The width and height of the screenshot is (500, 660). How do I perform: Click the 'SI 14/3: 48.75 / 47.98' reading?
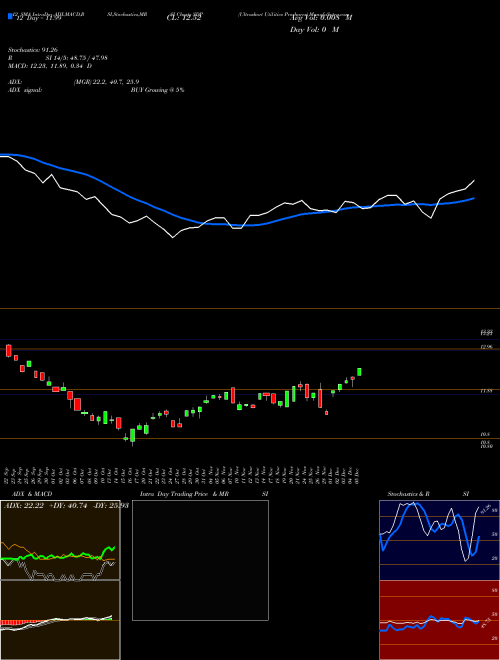tap(77, 58)
